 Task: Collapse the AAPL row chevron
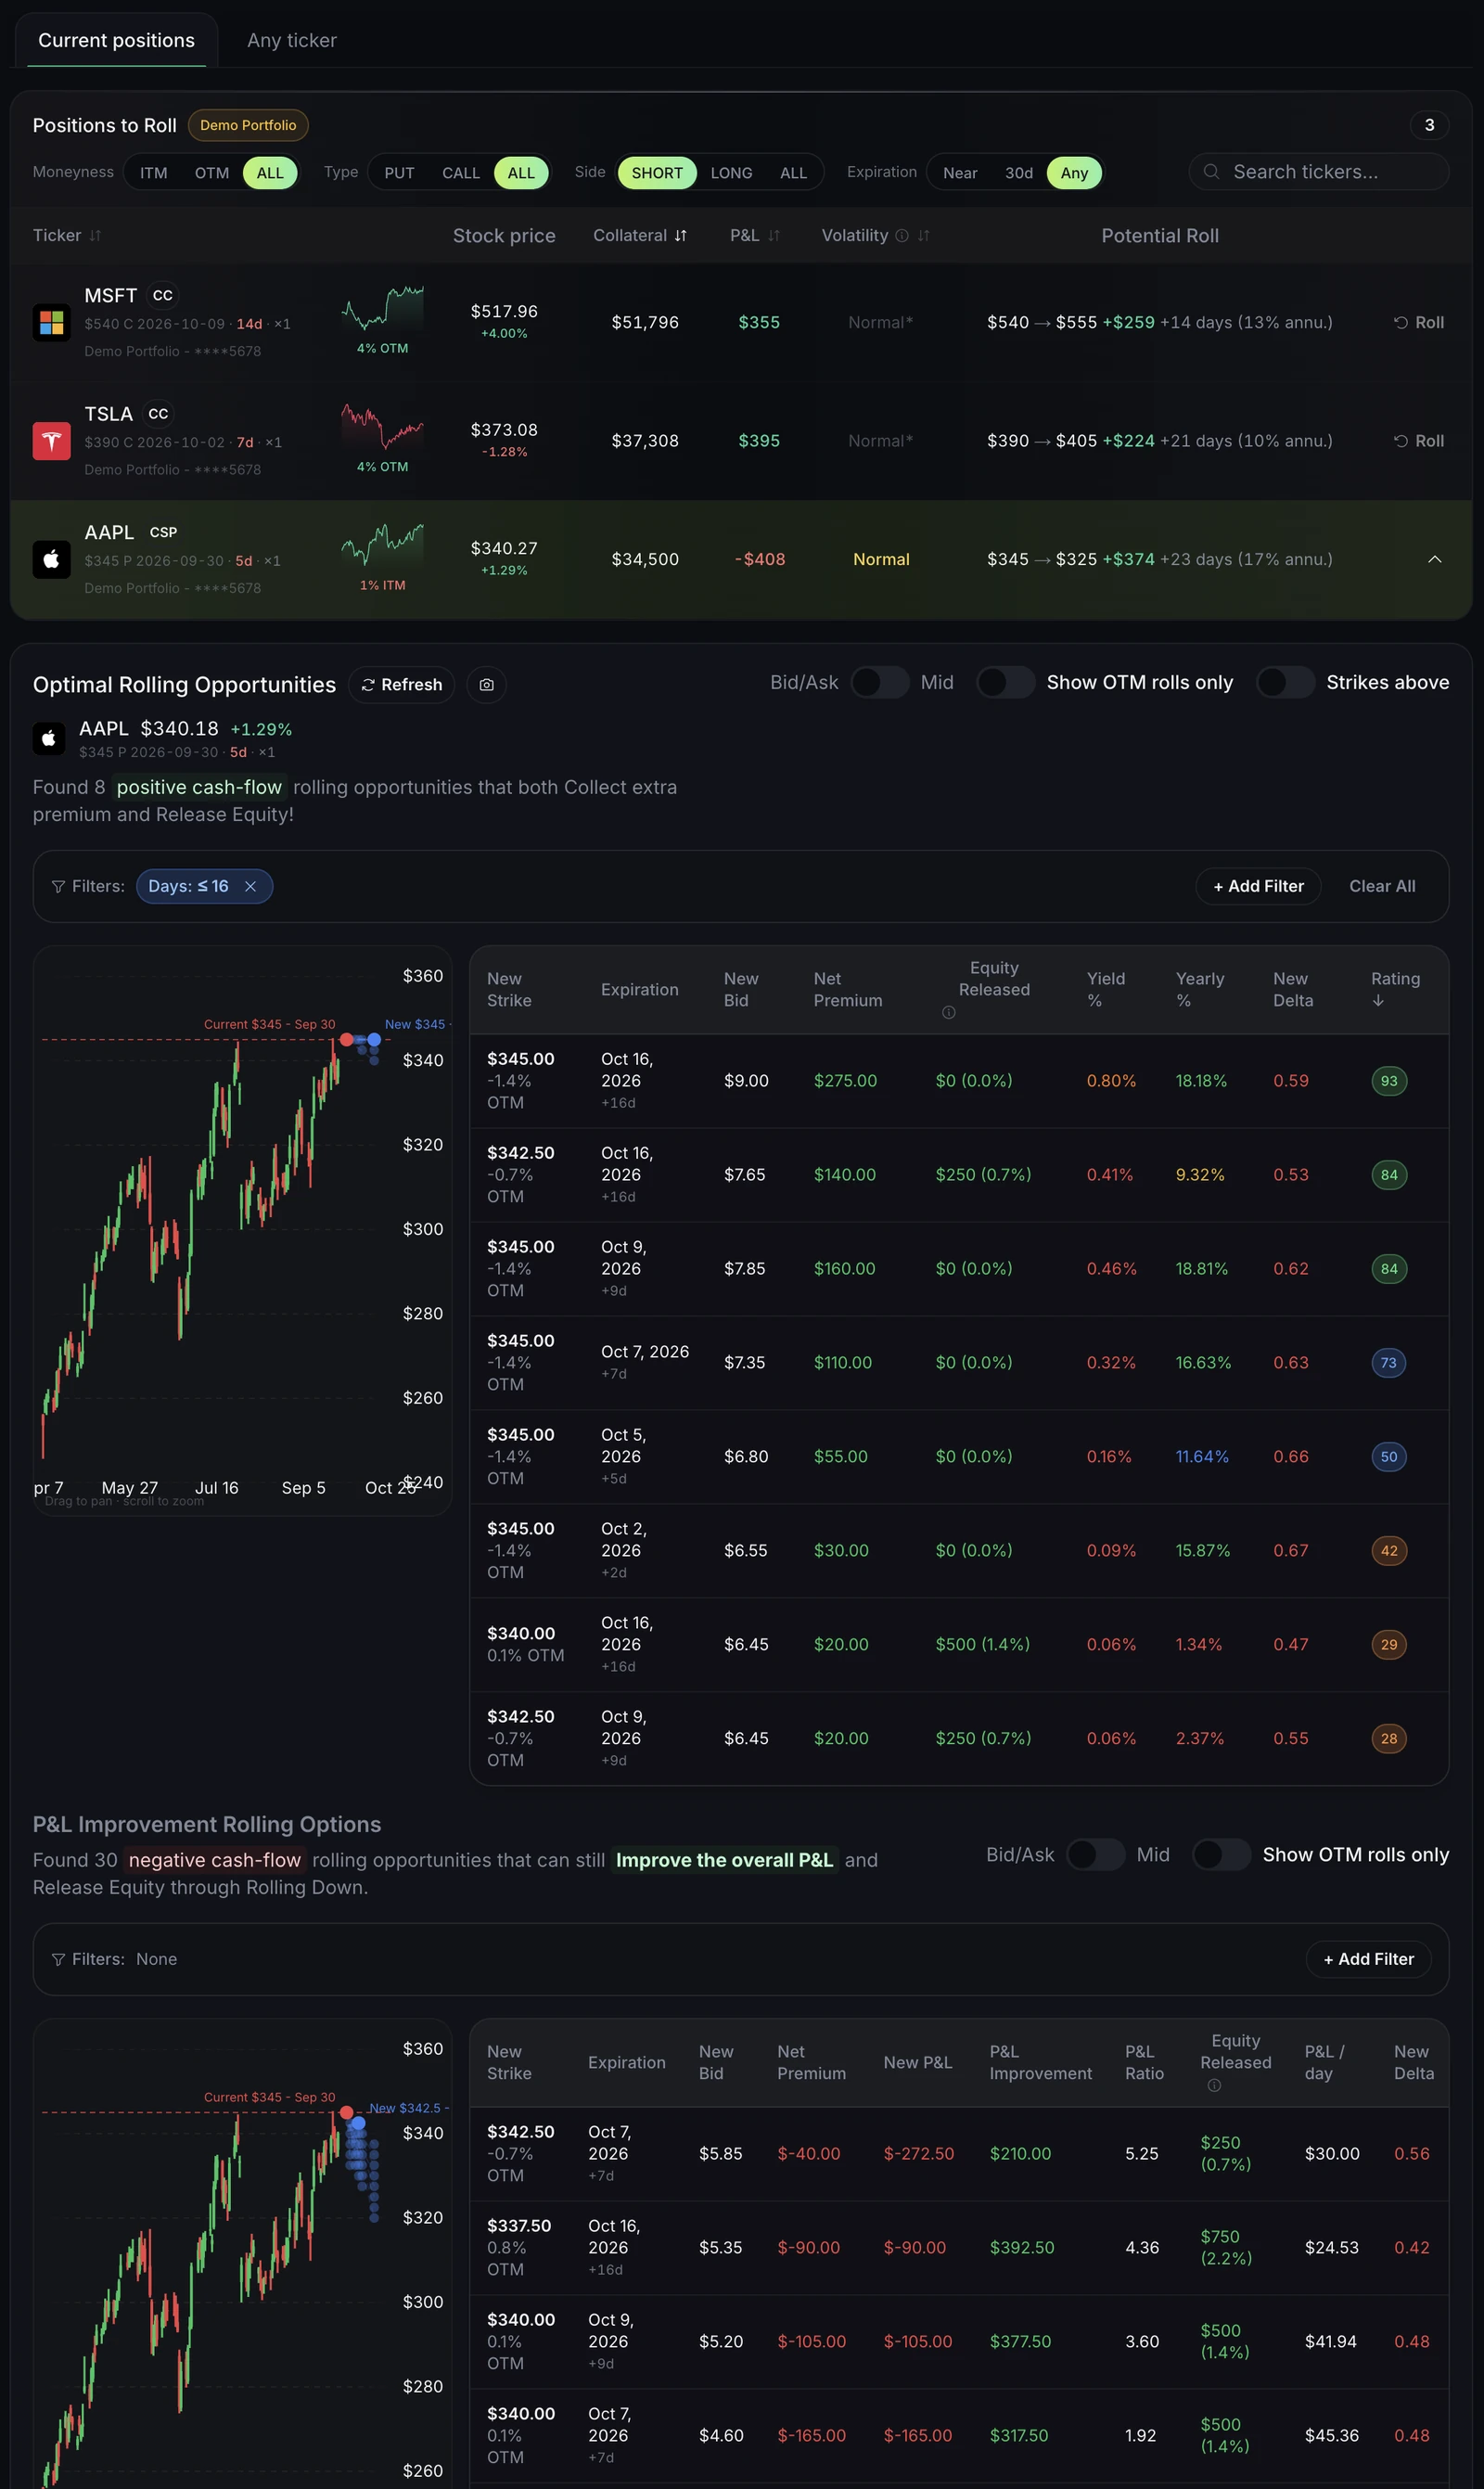click(1435, 559)
